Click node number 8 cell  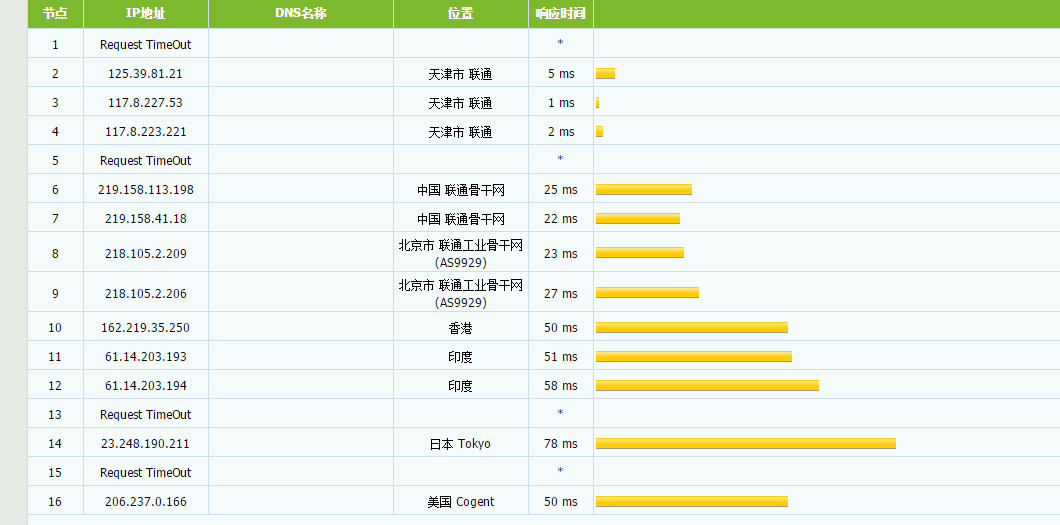pos(55,253)
